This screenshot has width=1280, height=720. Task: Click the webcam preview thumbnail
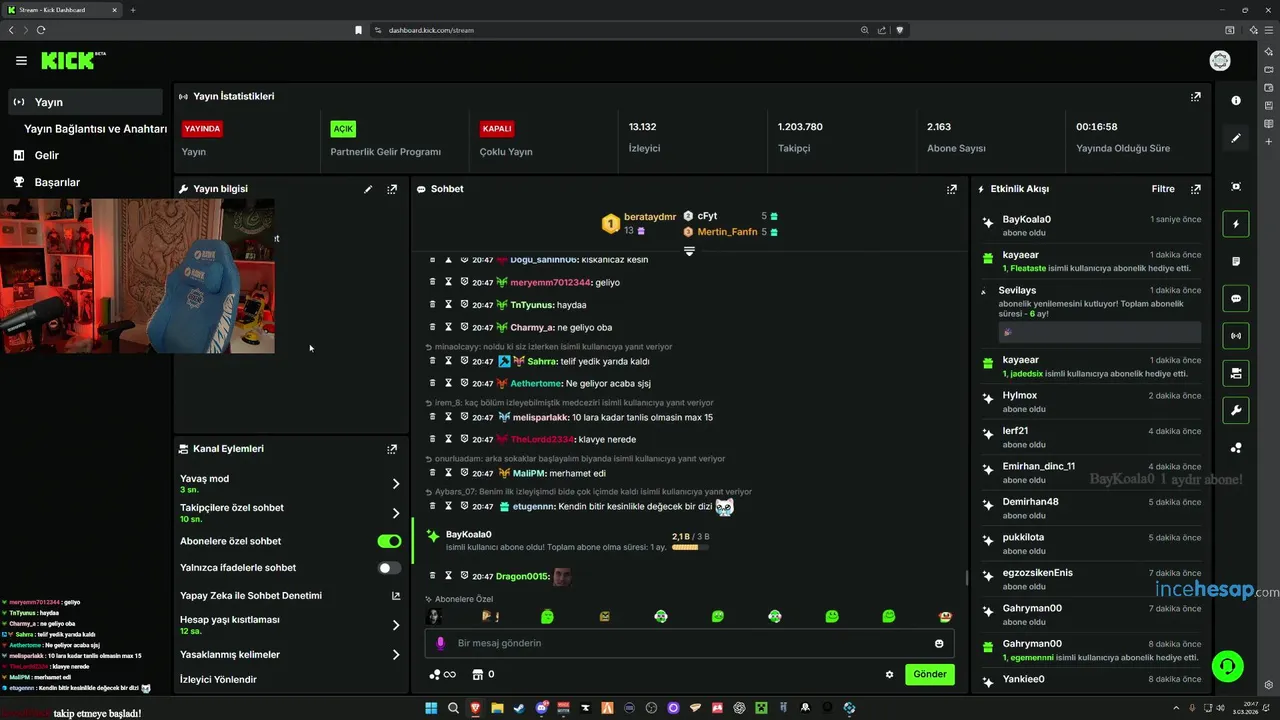(x=138, y=276)
